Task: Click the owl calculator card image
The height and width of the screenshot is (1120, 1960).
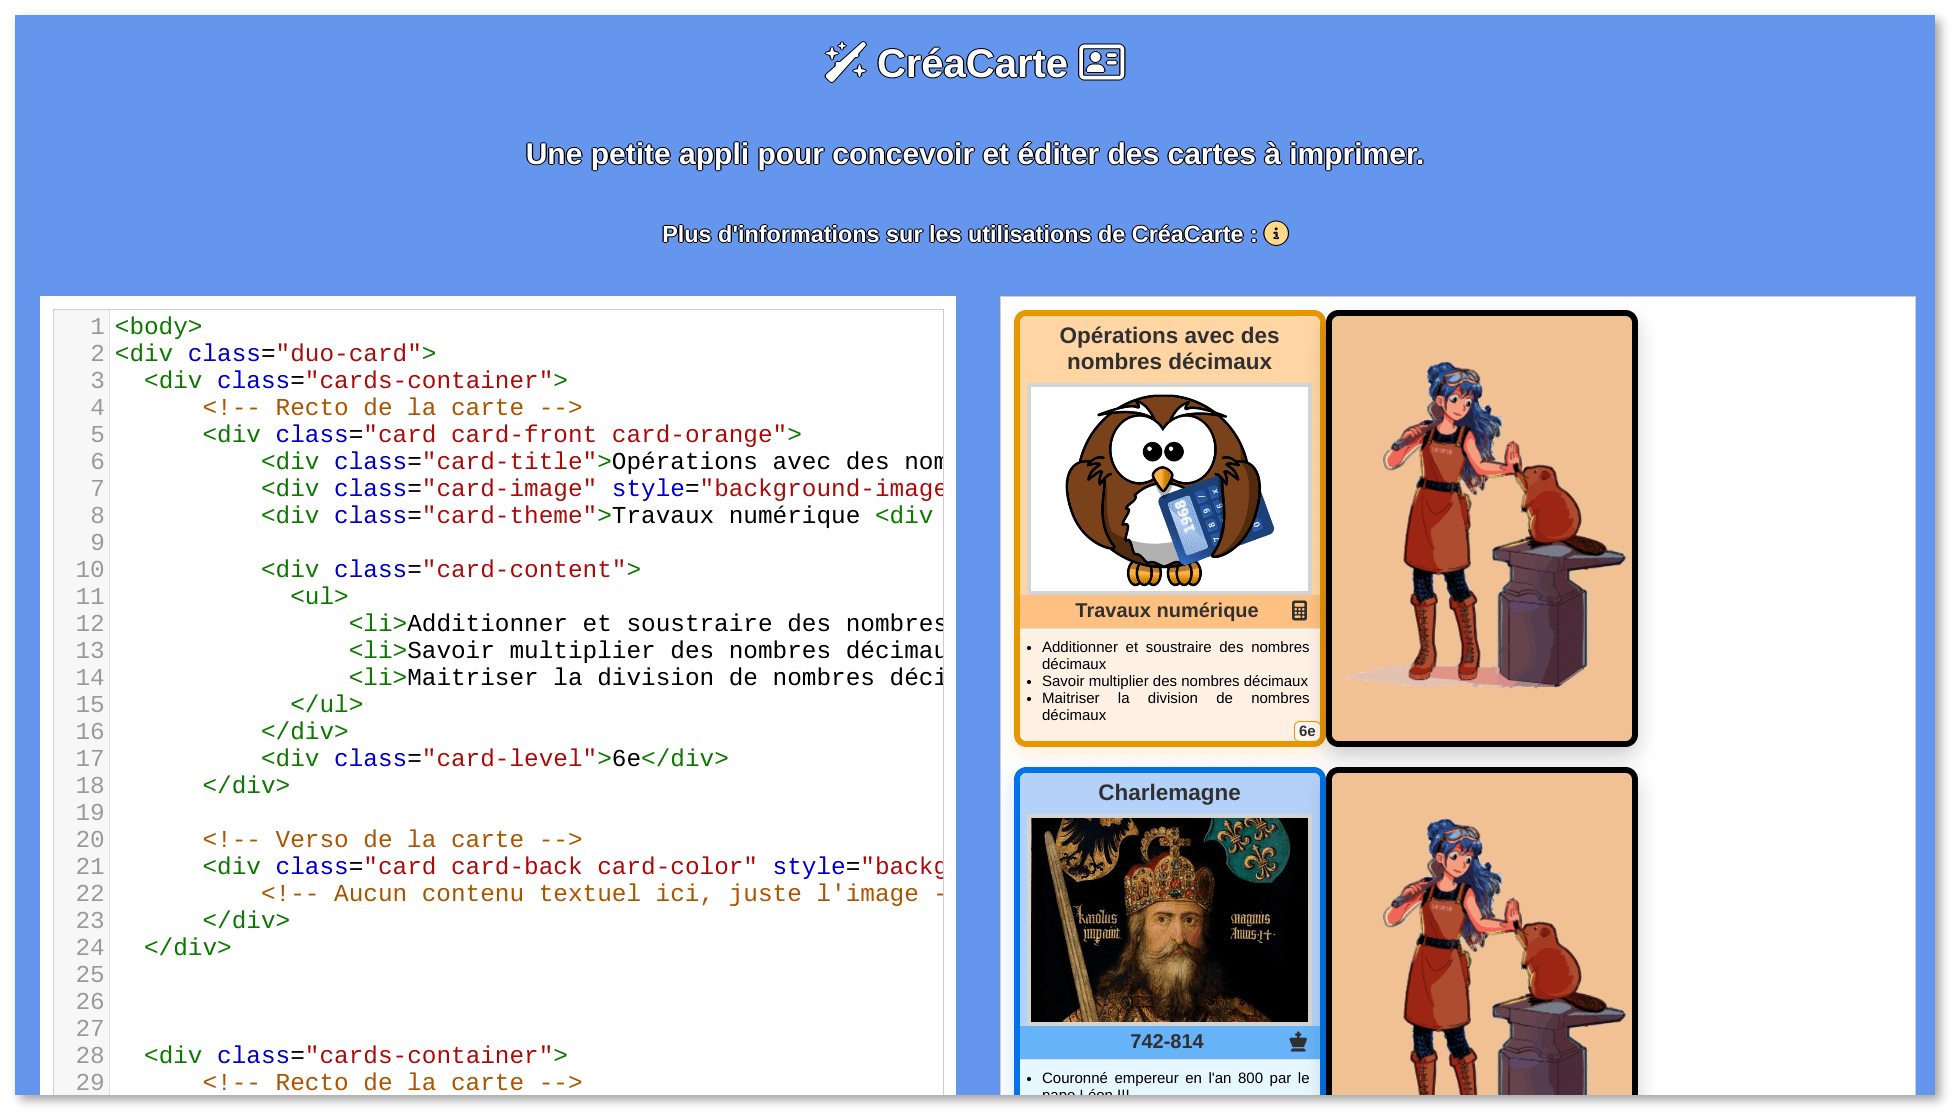Action: click(1169, 490)
